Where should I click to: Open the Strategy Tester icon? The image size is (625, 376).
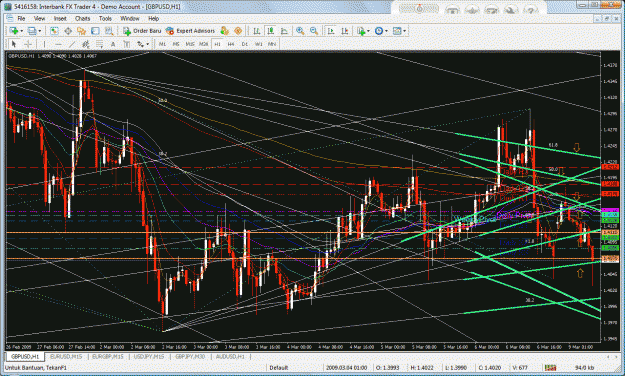point(109,31)
